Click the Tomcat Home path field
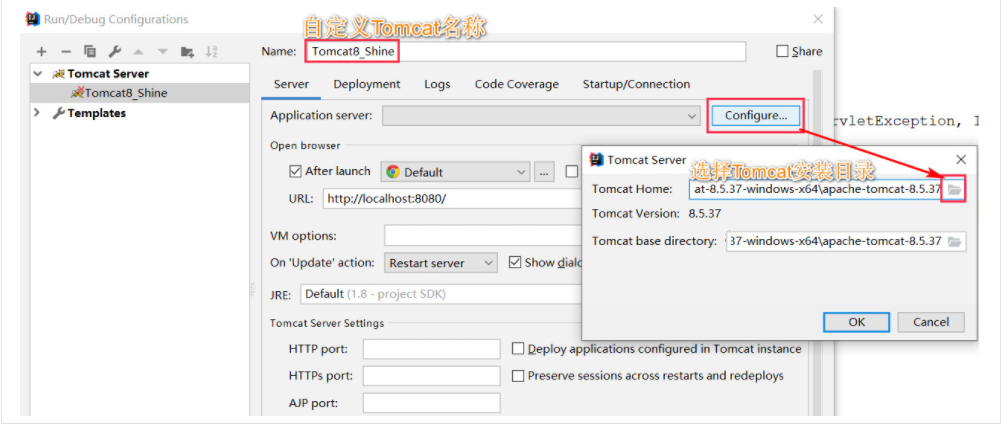Screen dimensions: 1001x428 click(x=816, y=190)
